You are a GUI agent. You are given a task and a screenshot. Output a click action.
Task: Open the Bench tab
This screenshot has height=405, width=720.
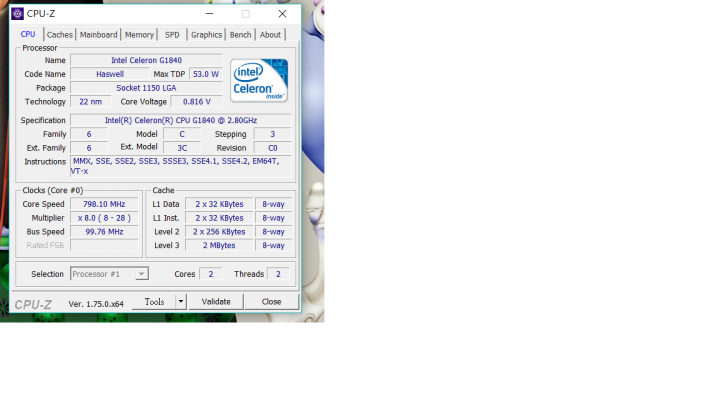click(x=241, y=35)
